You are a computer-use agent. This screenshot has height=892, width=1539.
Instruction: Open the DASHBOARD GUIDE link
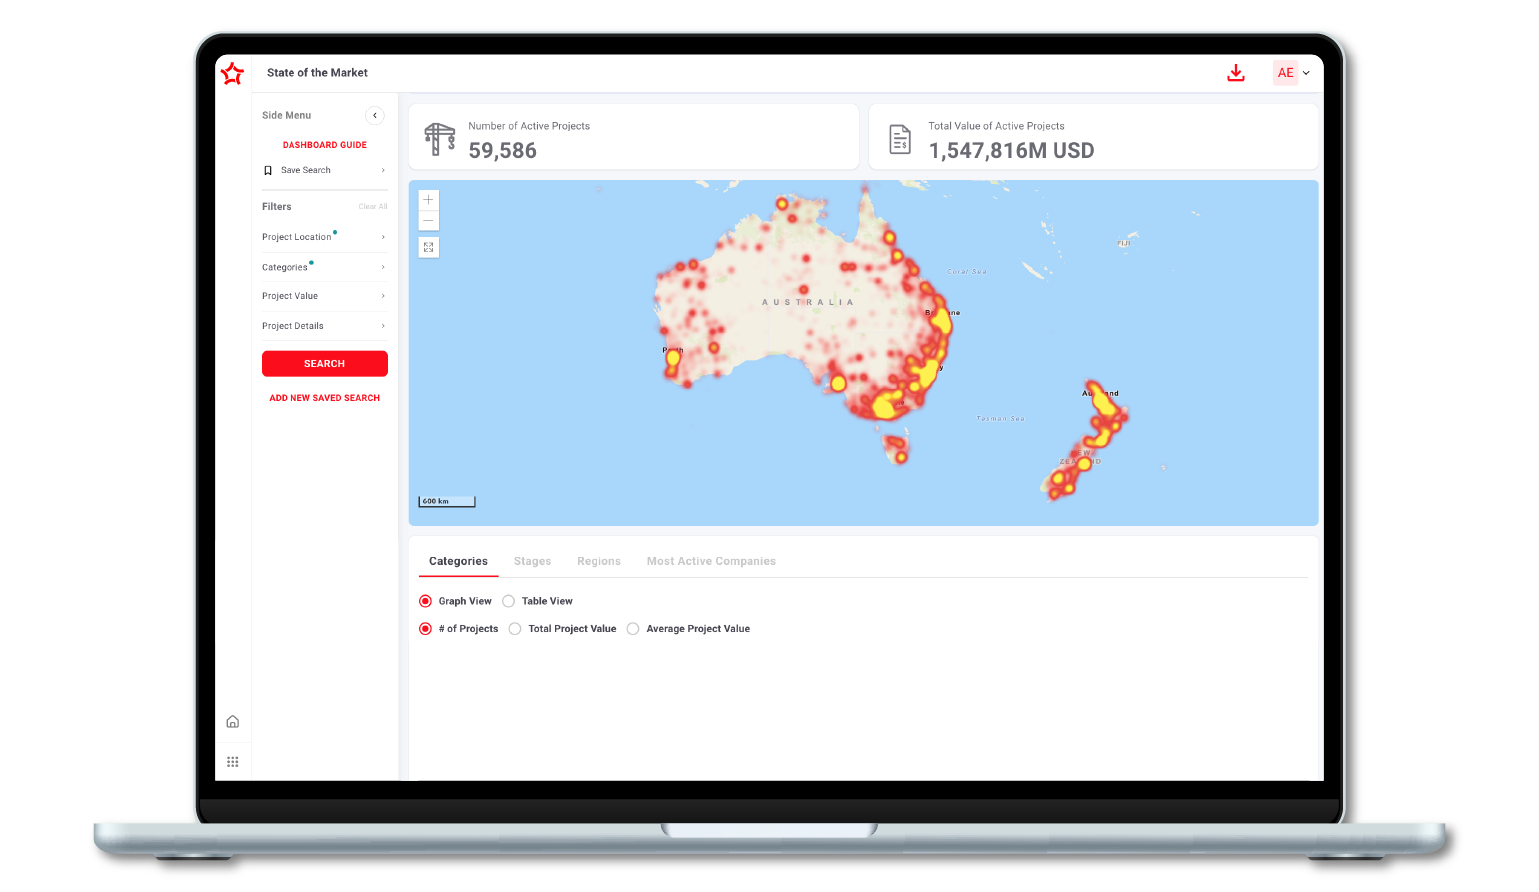click(324, 145)
